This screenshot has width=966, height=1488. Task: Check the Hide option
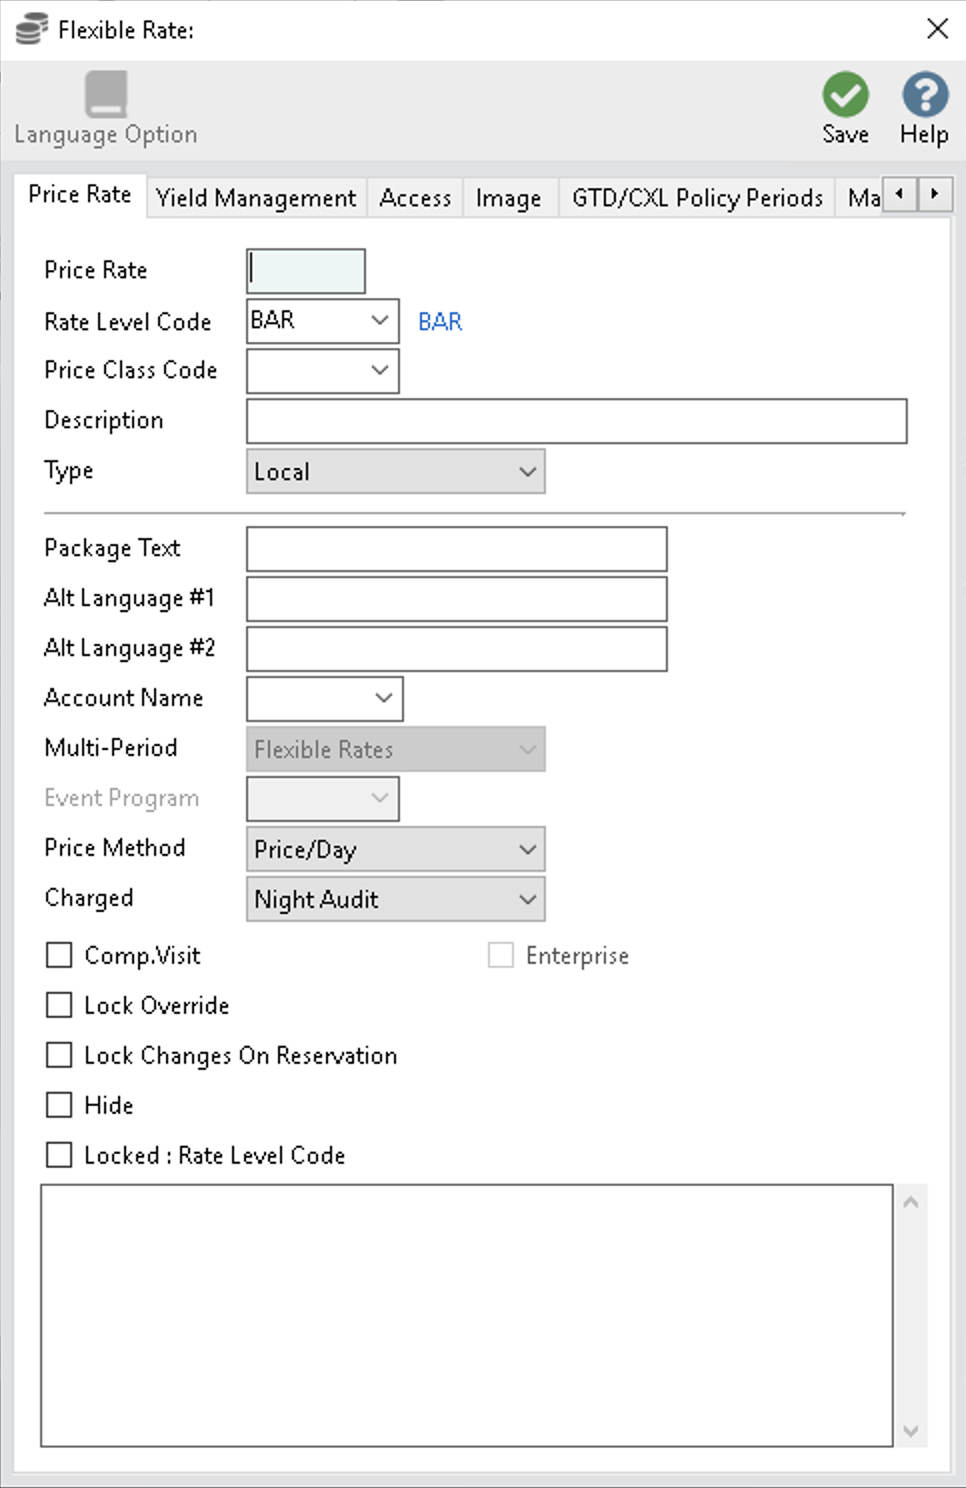(x=60, y=1105)
